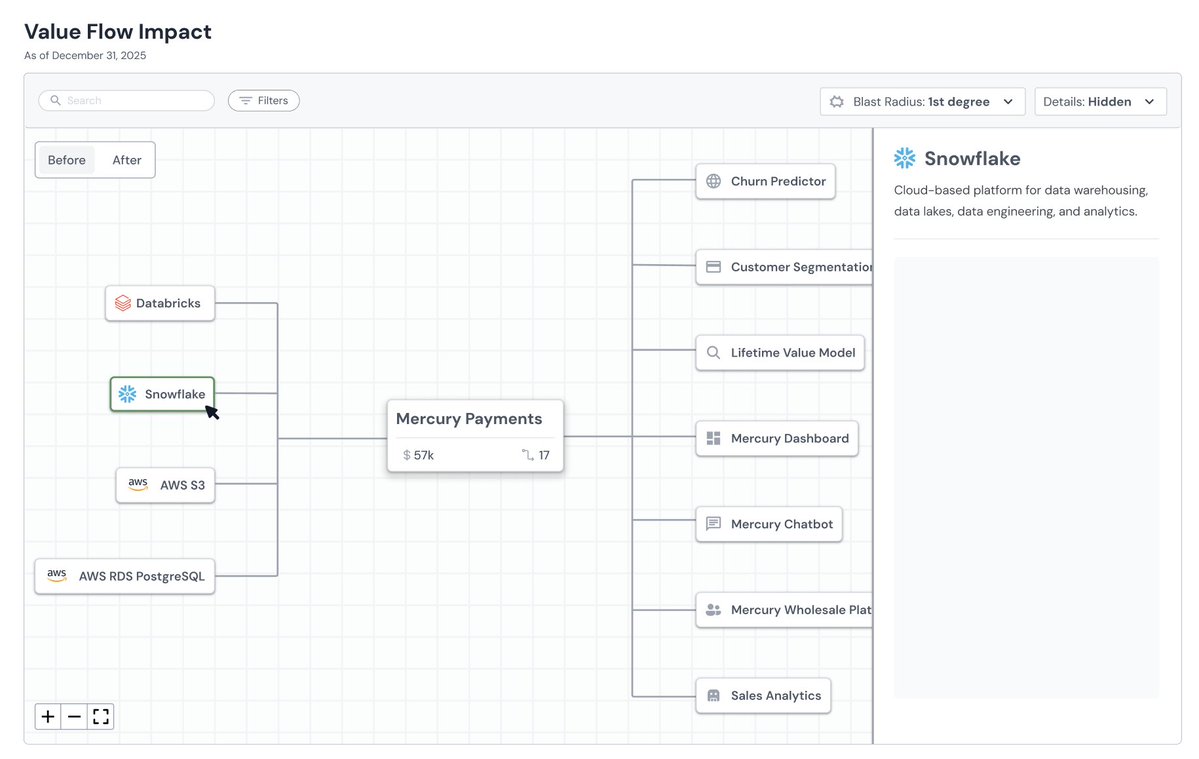Select the AWS RDS PostgreSQL node

(x=125, y=576)
